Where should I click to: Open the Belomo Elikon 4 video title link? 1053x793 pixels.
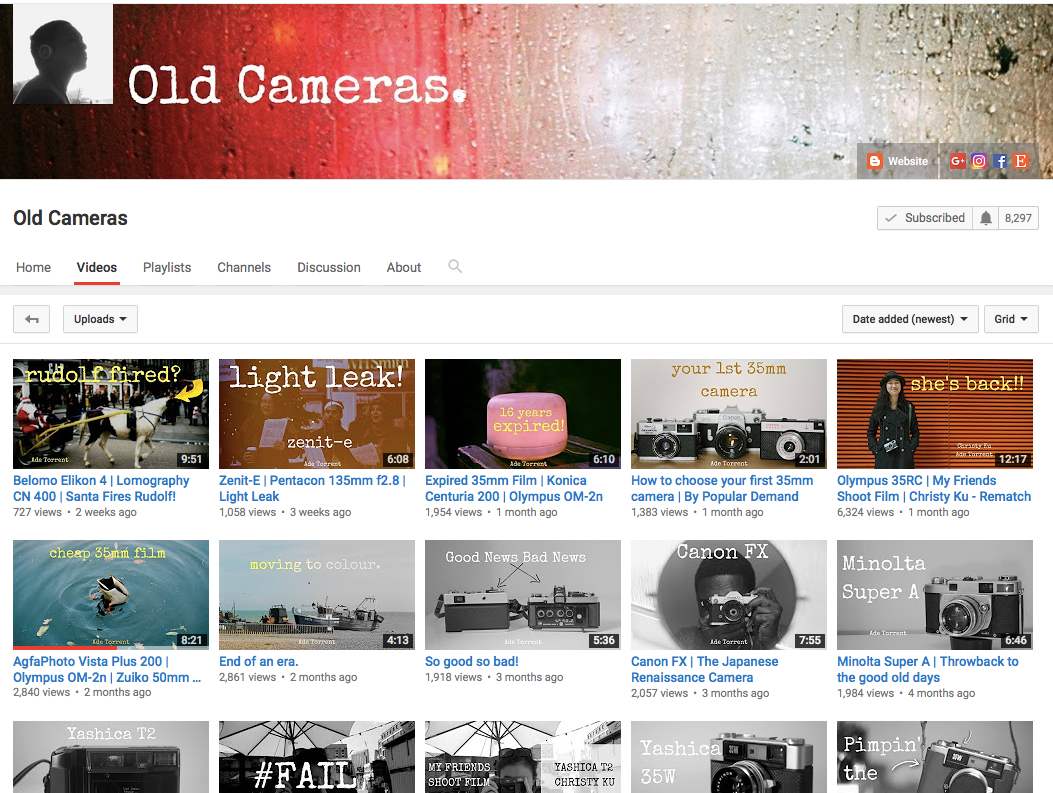101,489
